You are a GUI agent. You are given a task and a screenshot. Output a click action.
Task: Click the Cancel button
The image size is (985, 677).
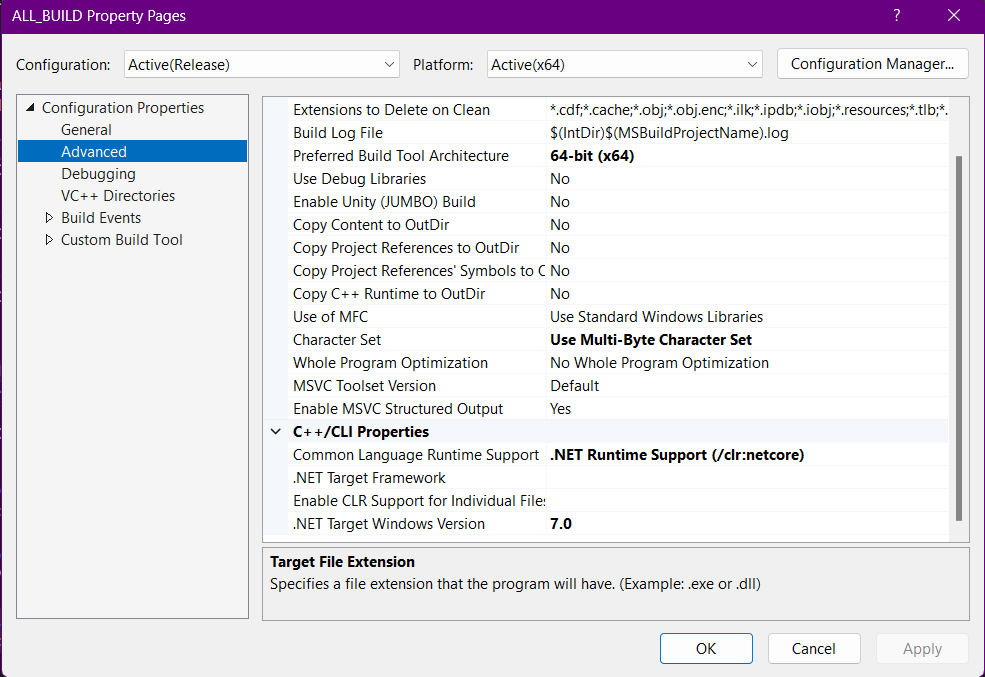[x=814, y=648]
